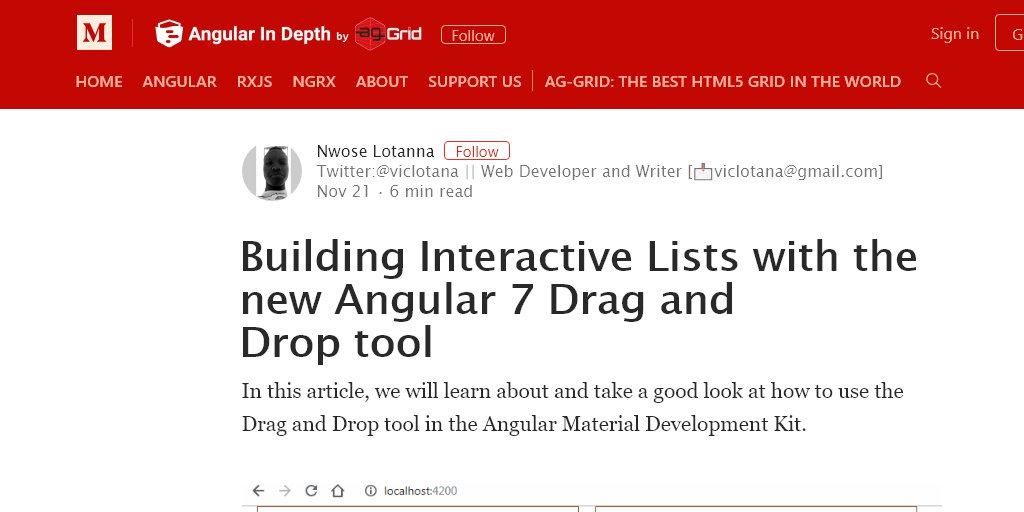This screenshot has height=512, width=1024.
Task: Open AG-GRID: THE BEST HTML5 GRID link
Action: (x=723, y=82)
